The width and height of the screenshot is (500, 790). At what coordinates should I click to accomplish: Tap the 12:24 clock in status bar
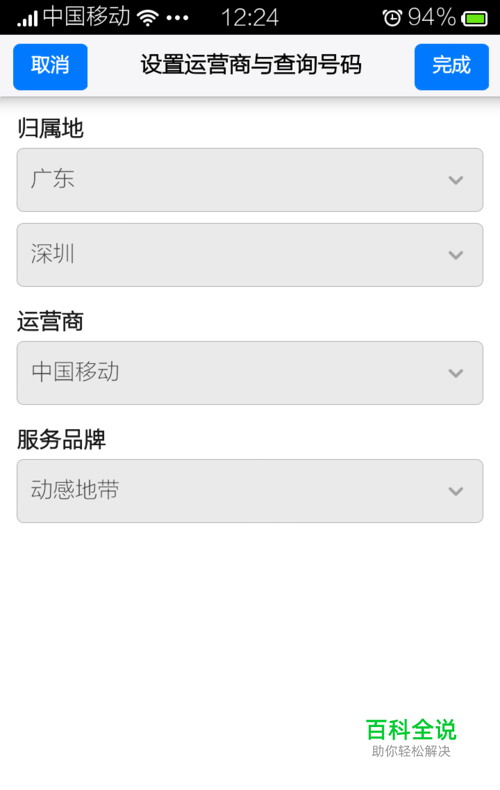(x=249, y=18)
